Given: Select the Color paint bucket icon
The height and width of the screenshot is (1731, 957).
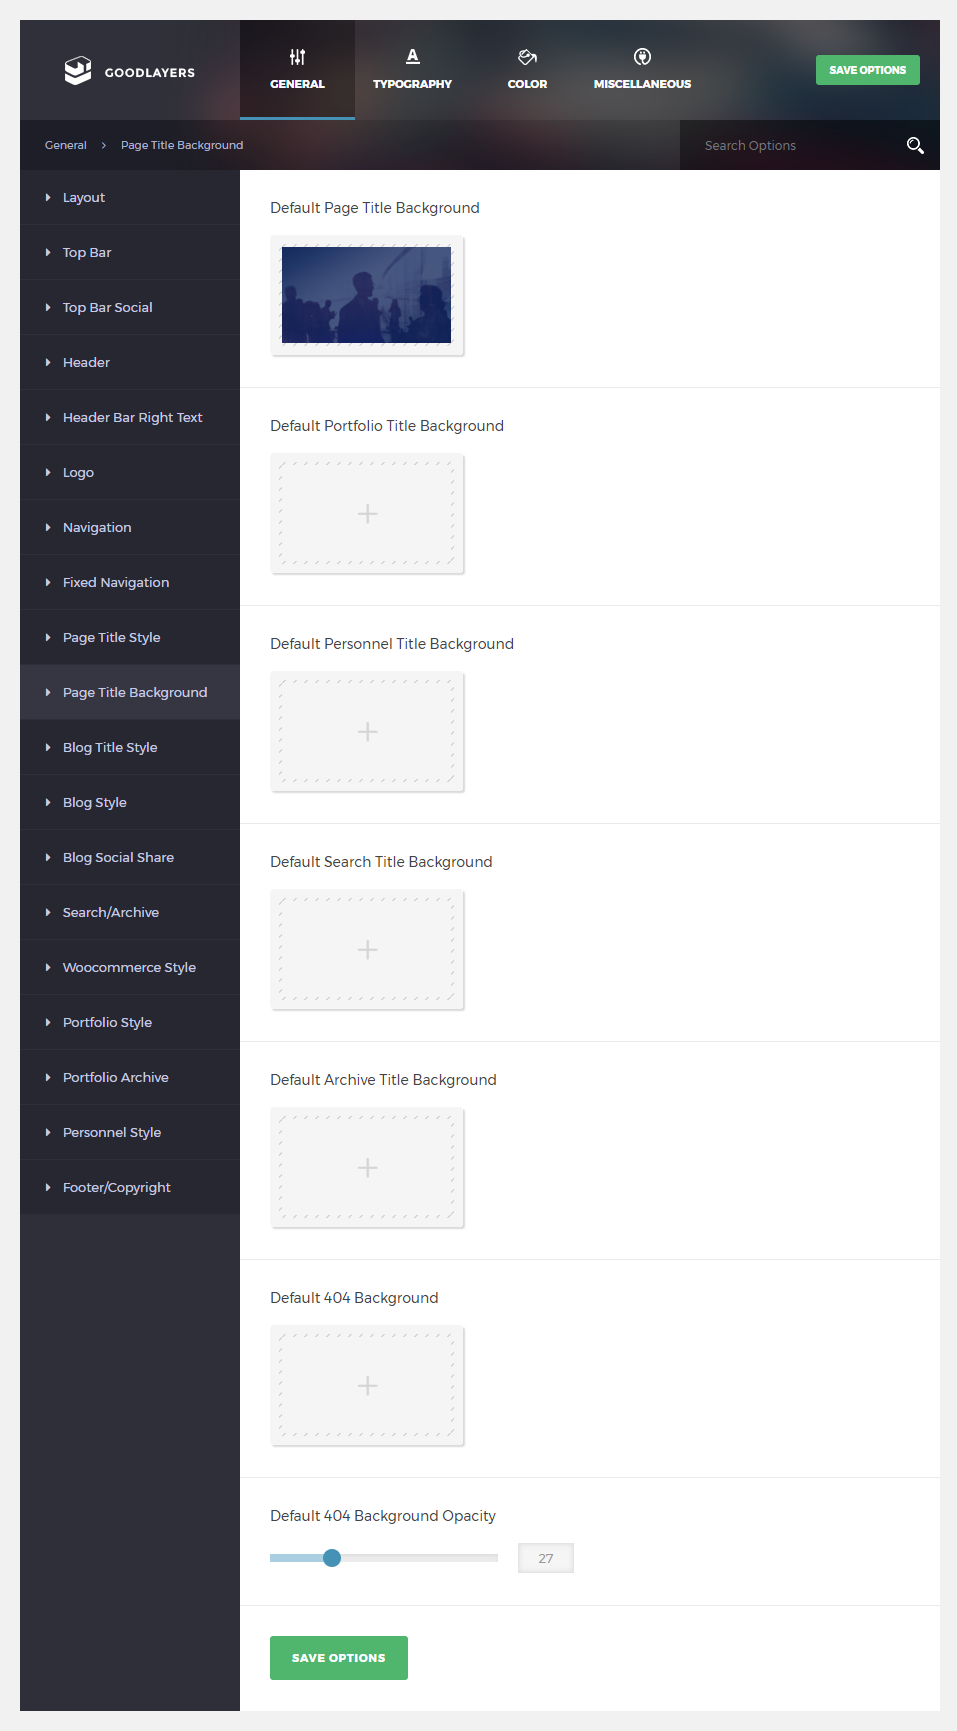Looking at the screenshot, I should pyautogui.click(x=527, y=57).
